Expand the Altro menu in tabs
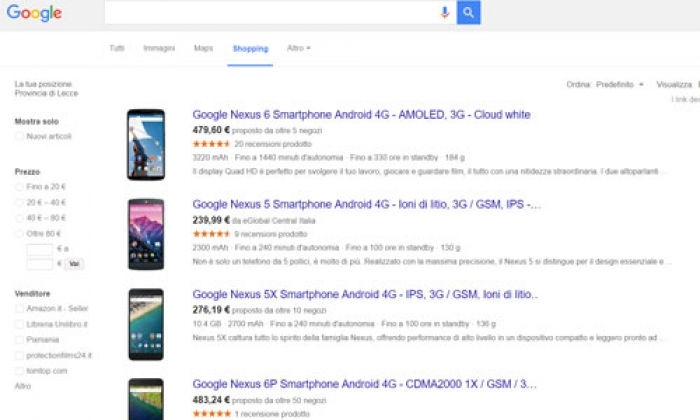This screenshot has height=420, width=700. click(299, 48)
